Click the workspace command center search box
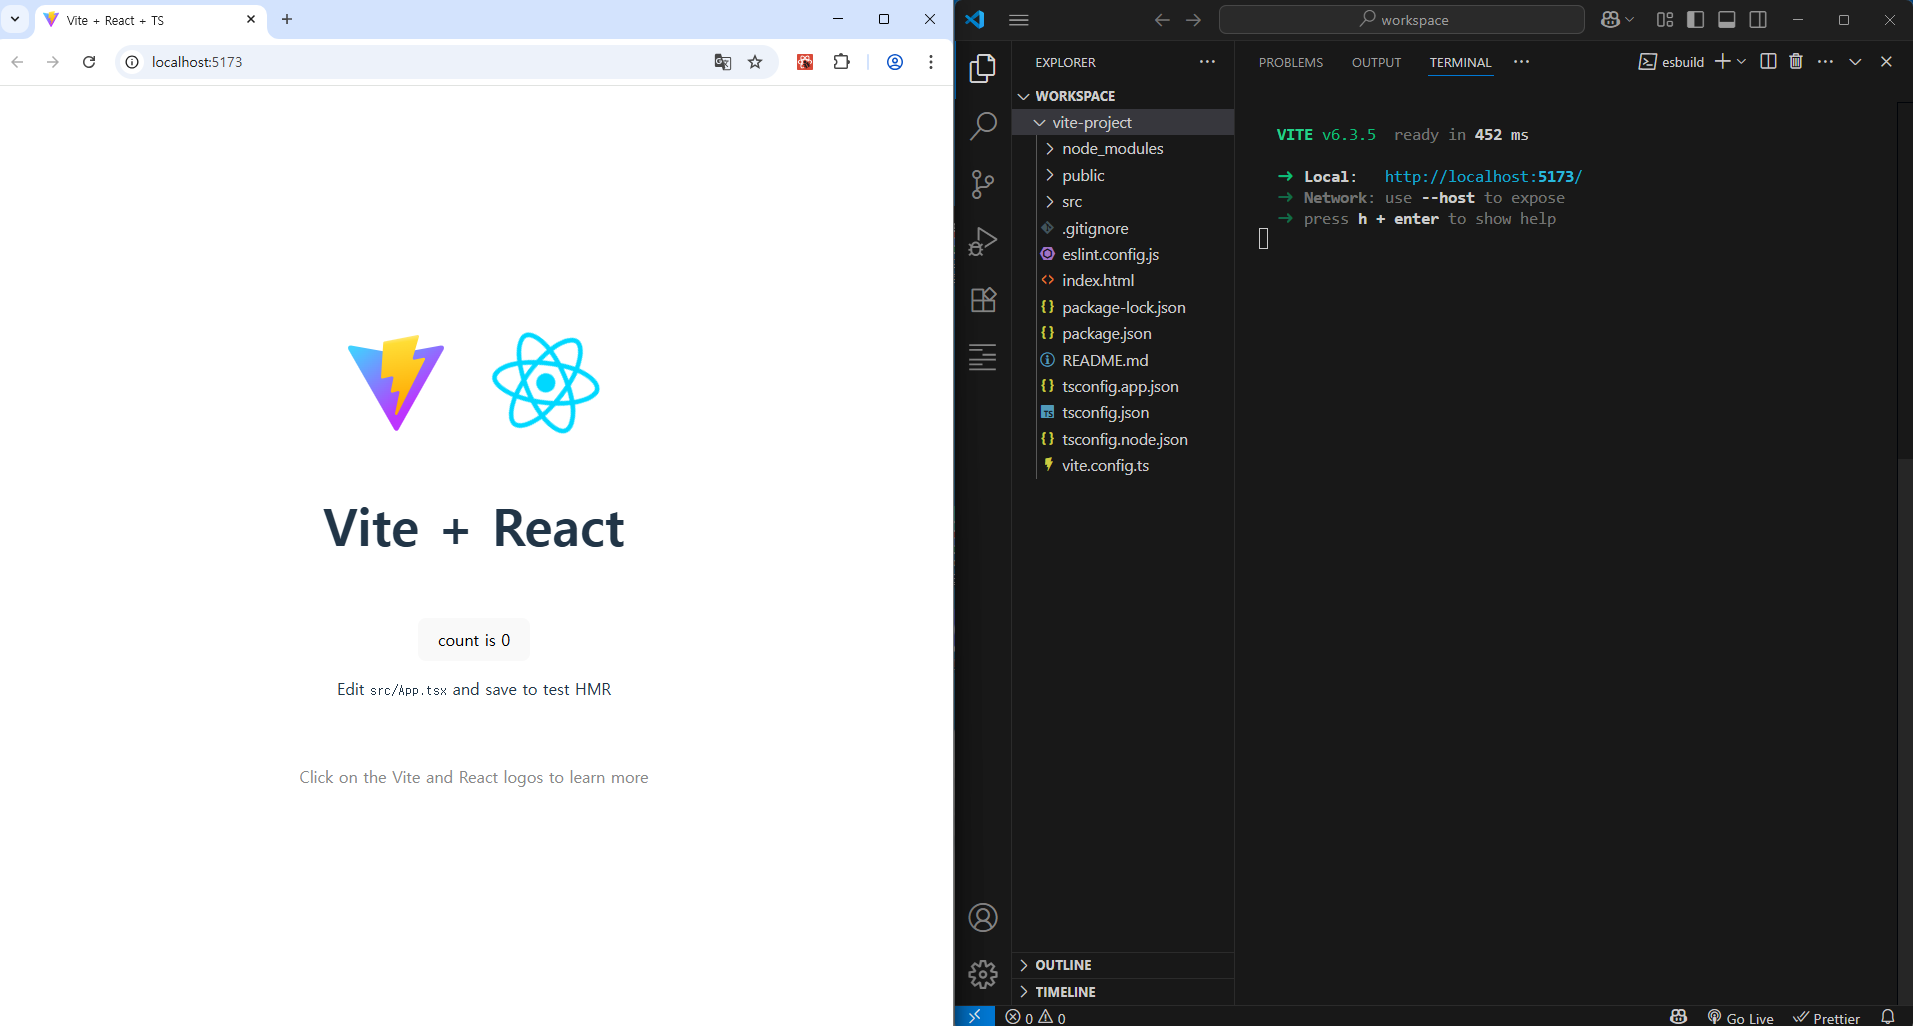The height and width of the screenshot is (1026, 1913). coord(1402,20)
